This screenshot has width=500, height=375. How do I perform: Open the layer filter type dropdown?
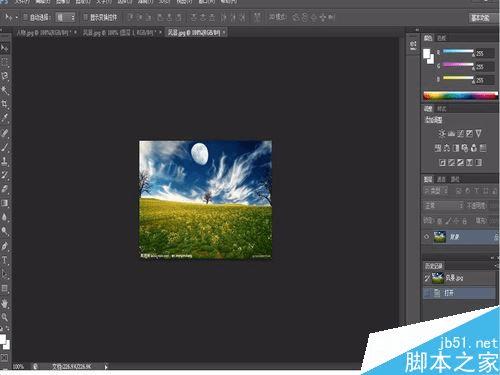coord(436,191)
